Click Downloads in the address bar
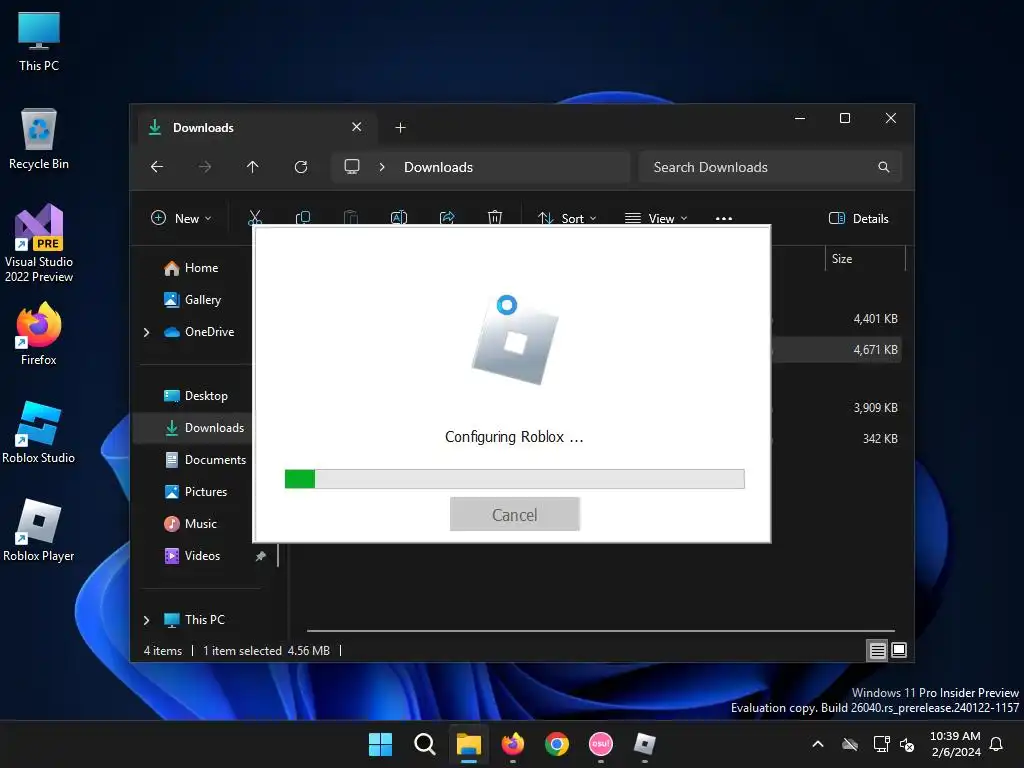This screenshot has height=768, width=1024. pyautogui.click(x=438, y=167)
